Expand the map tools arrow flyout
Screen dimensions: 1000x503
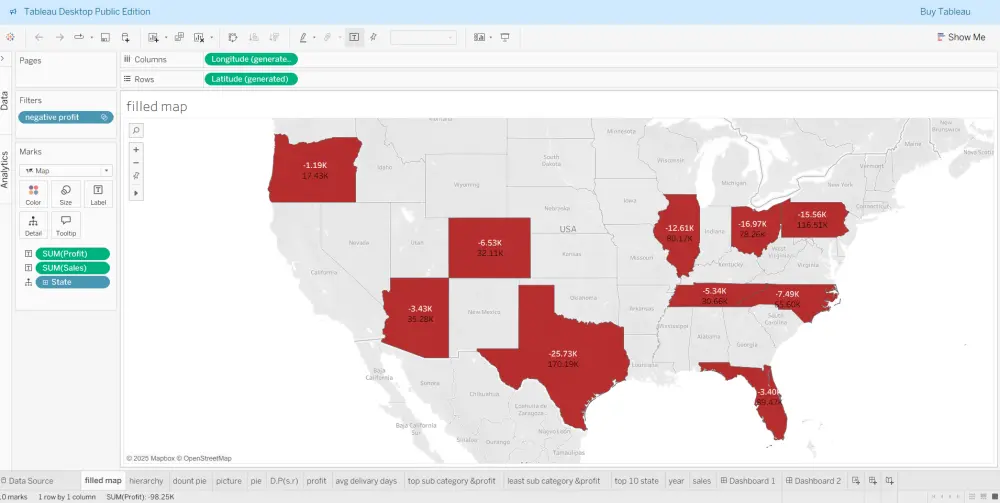136,193
